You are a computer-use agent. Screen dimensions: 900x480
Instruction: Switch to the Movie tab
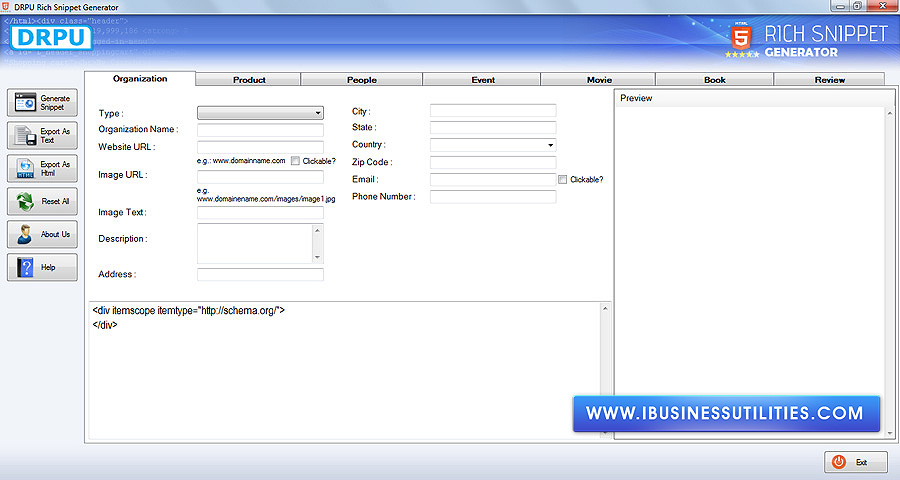599,80
